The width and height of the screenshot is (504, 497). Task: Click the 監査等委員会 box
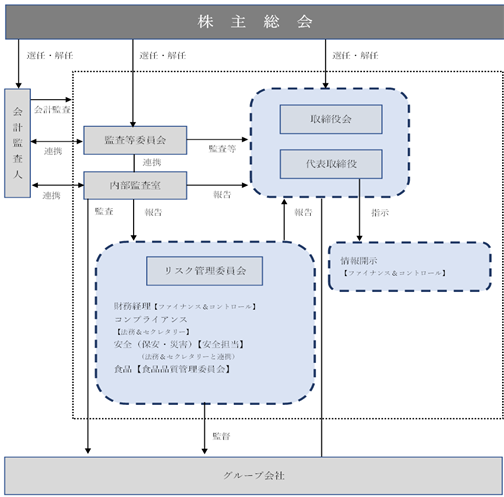point(135,140)
